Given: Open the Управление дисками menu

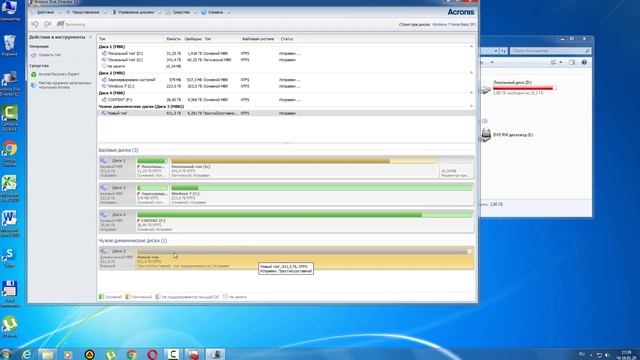Looking at the screenshot, I should coord(136,12).
